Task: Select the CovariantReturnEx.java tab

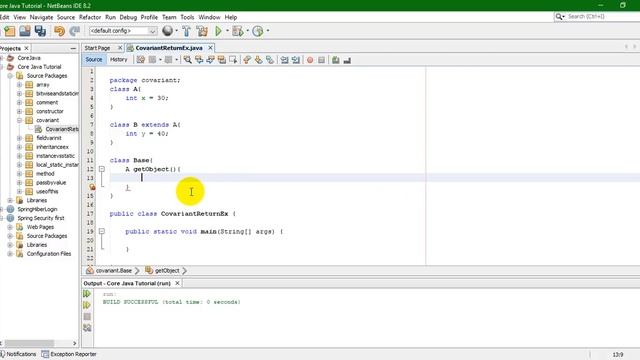Action: (x=169, y=48)
